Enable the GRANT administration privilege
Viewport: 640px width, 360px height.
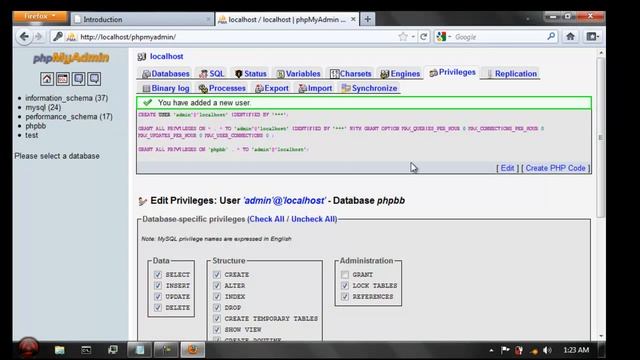click(345, 275)
